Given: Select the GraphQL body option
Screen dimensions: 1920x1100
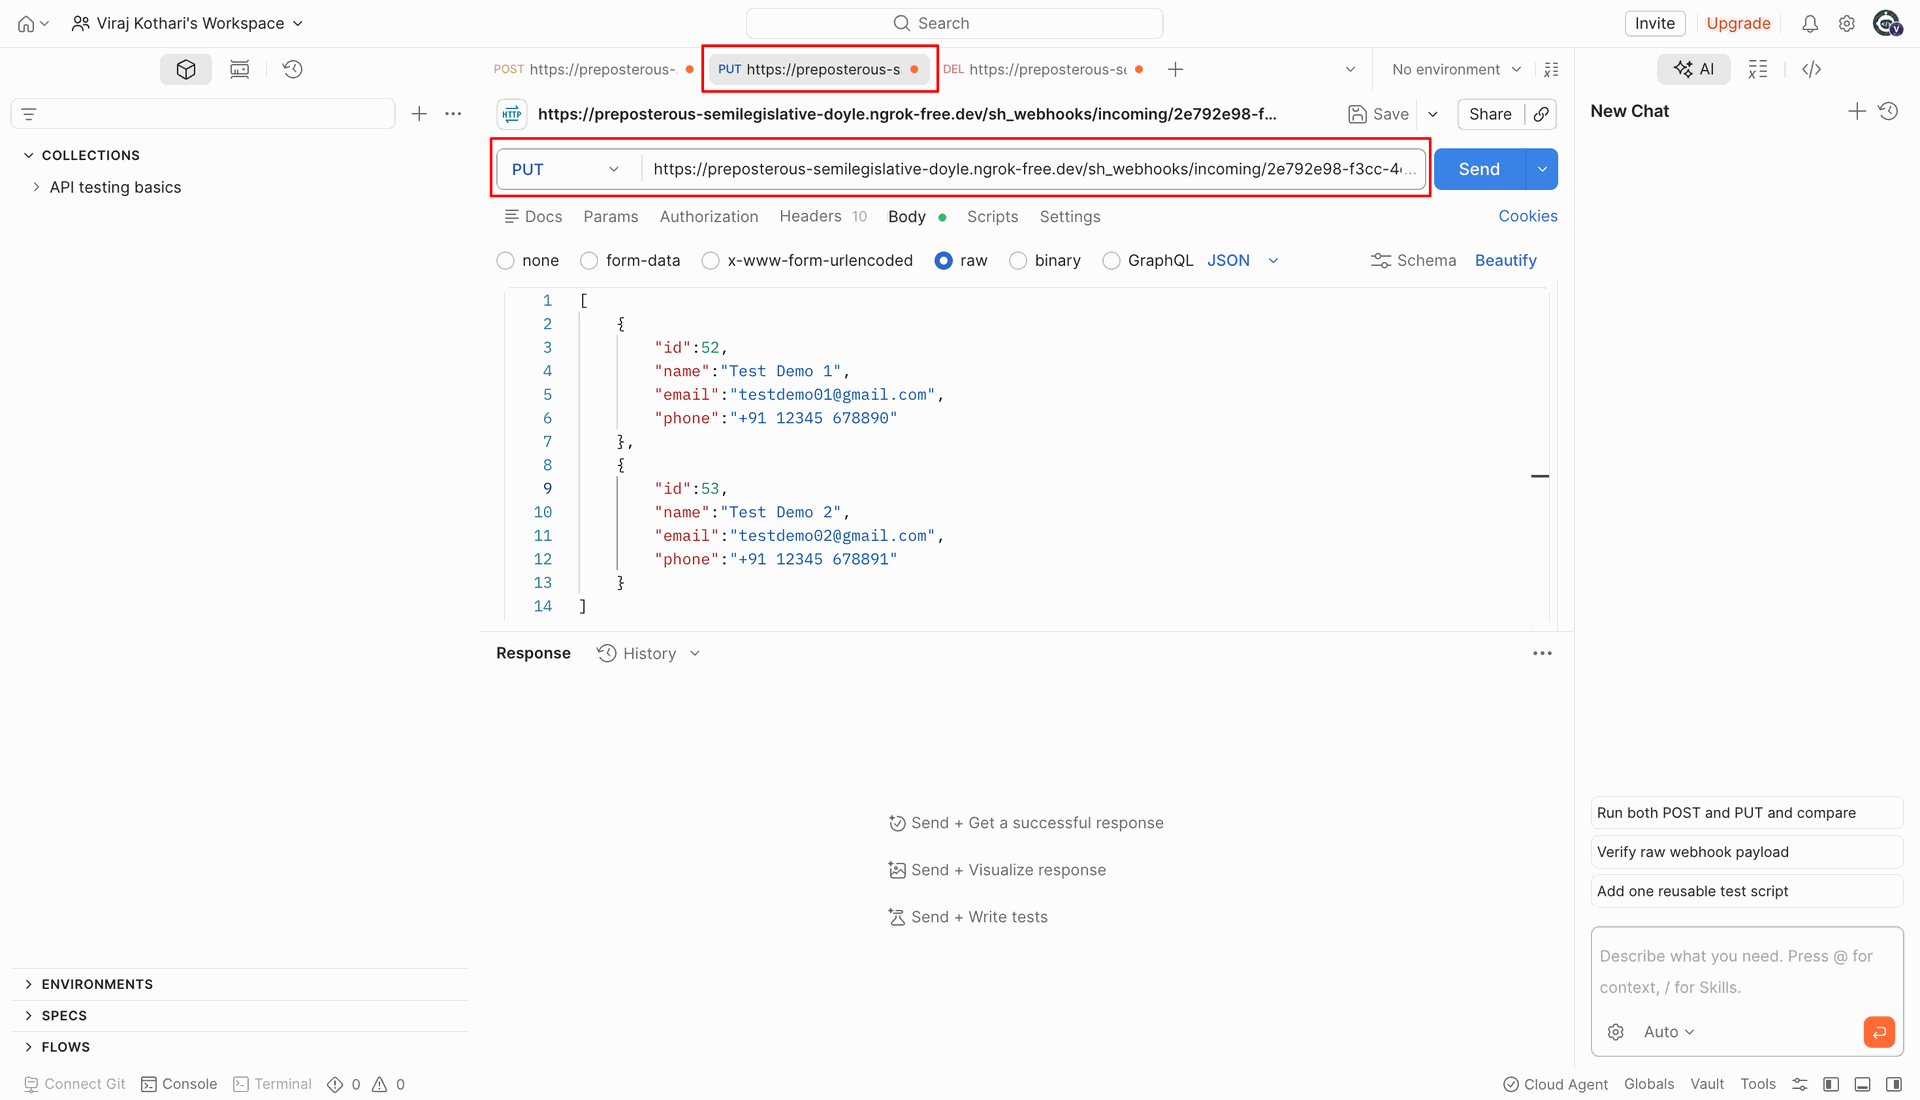Looking at the screenshot, I should pyautogui.click(x=1111, y=261).
